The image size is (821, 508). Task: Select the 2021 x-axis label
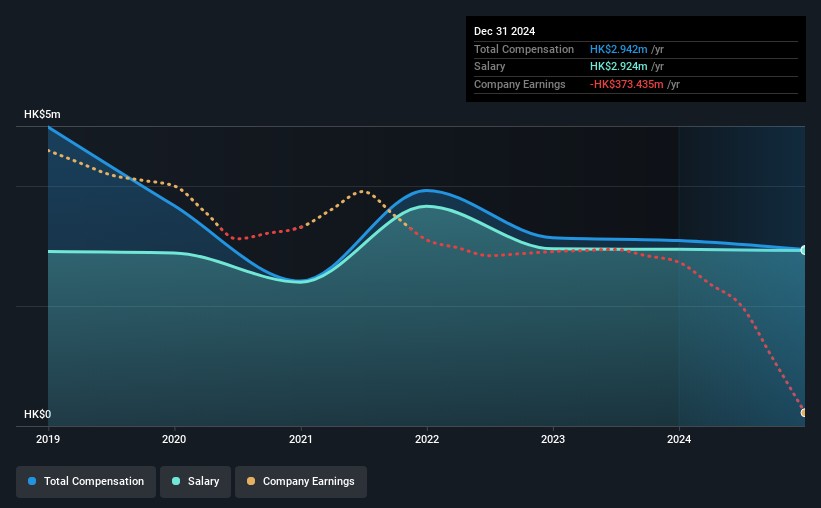pyautogui.click(x=300, y=439)
